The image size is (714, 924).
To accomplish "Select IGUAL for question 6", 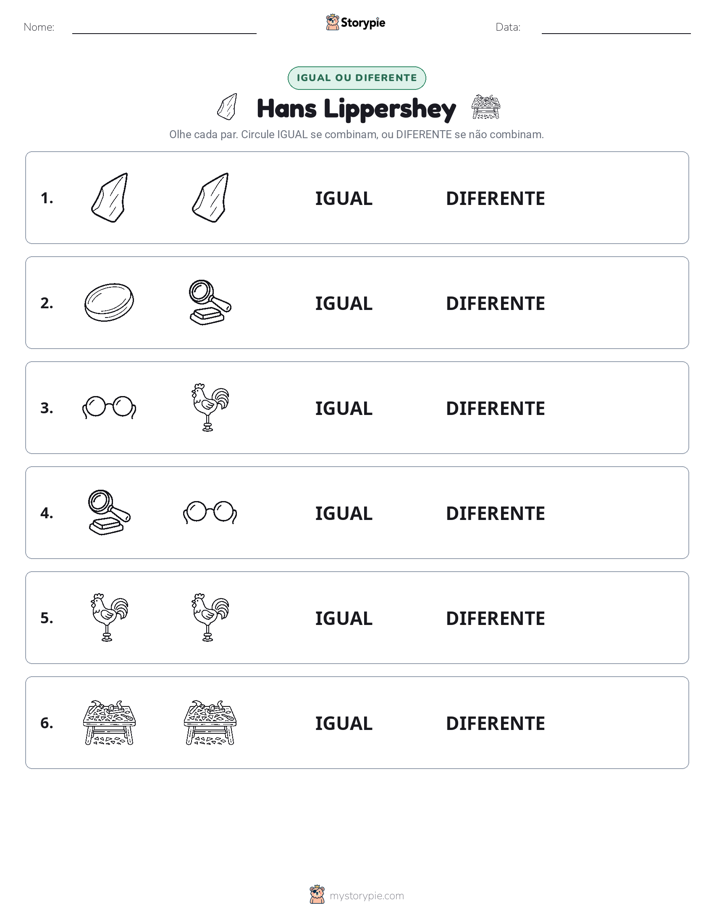I will tap(343, 723).
